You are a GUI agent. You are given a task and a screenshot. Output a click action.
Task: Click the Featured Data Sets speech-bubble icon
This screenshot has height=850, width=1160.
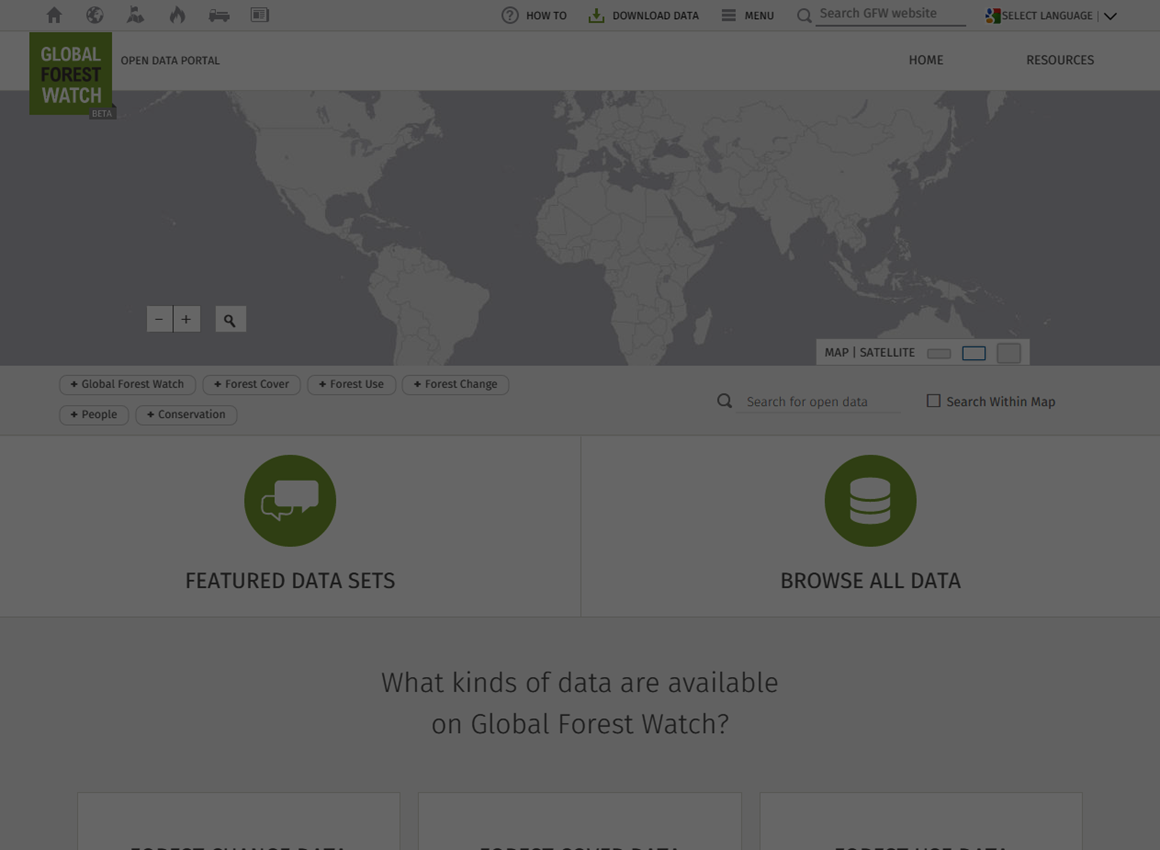tap(290, 501)
